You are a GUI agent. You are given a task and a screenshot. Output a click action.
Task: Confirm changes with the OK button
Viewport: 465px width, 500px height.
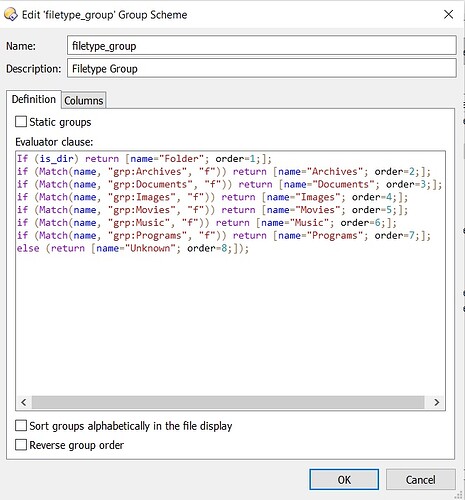point(344,480)
